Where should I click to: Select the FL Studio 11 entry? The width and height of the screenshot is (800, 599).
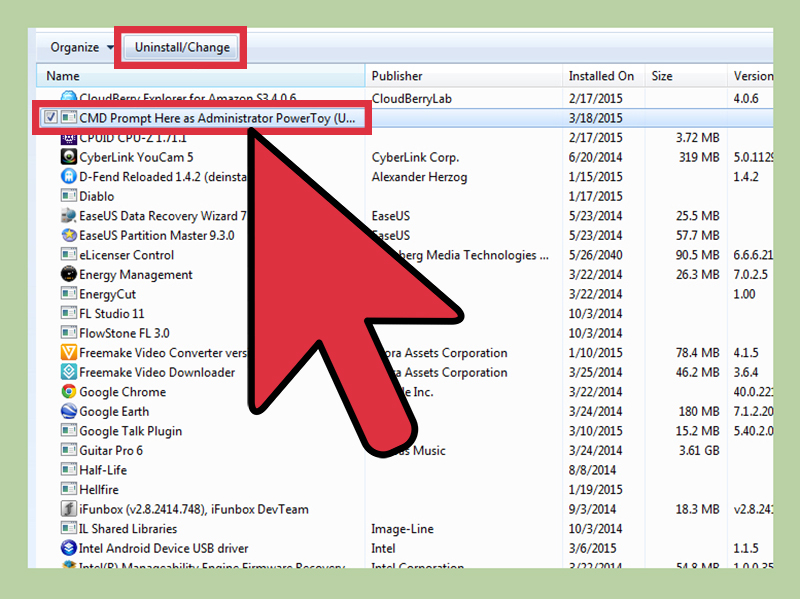112,314
